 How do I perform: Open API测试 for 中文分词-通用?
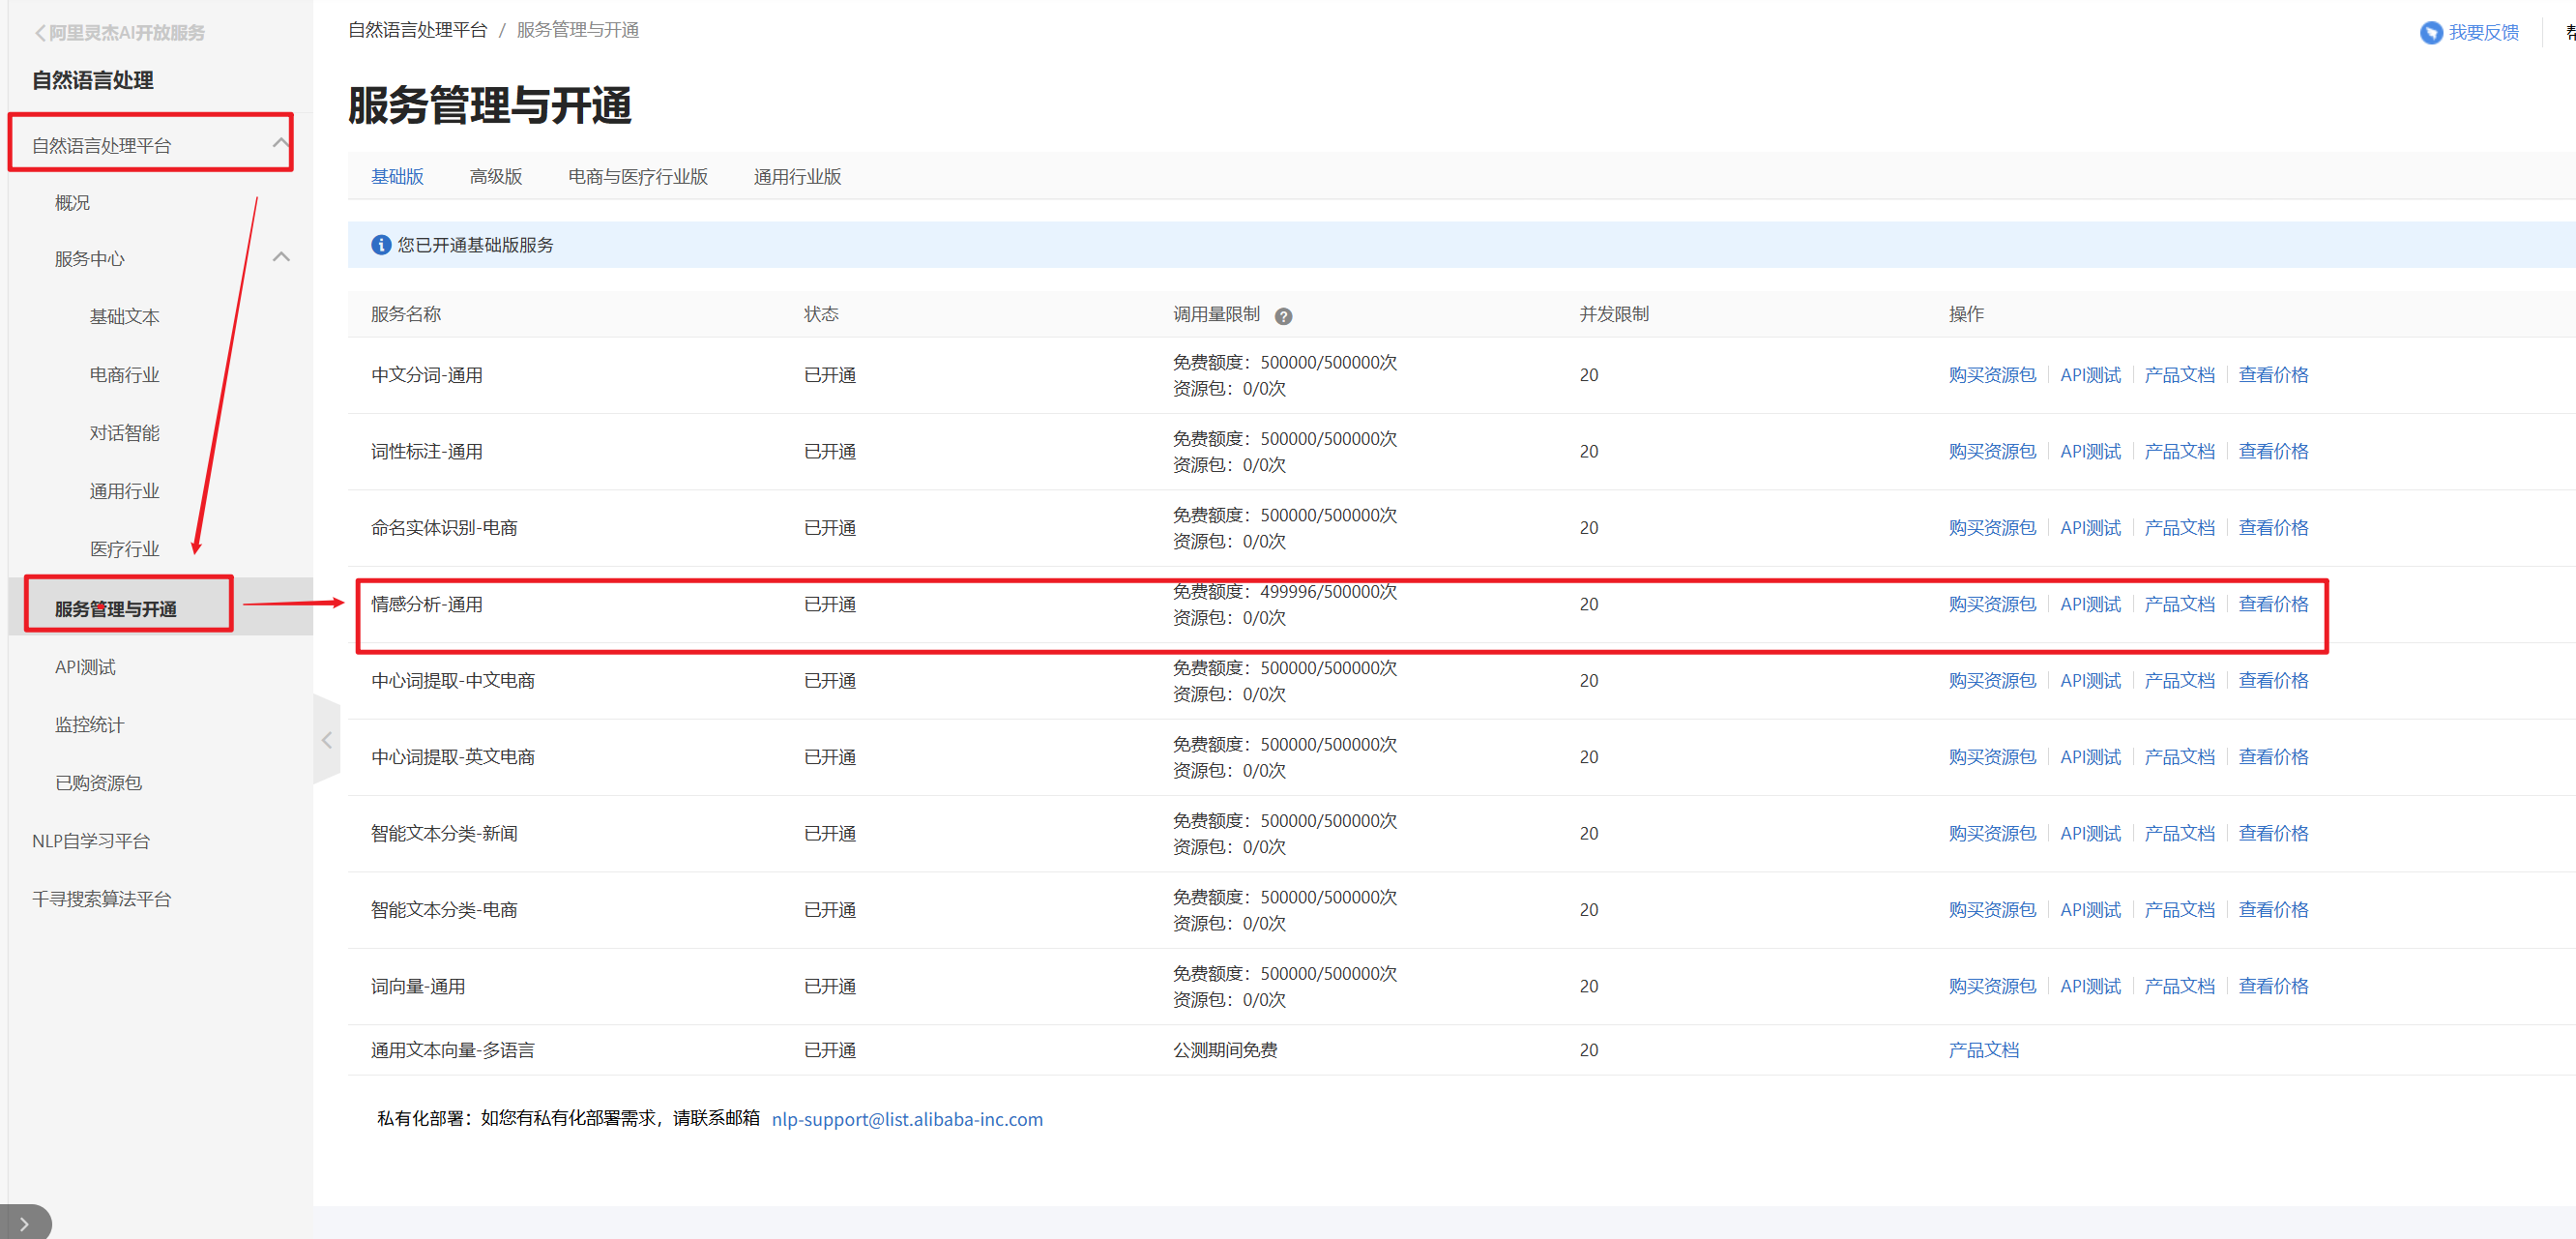point(2089,375)
